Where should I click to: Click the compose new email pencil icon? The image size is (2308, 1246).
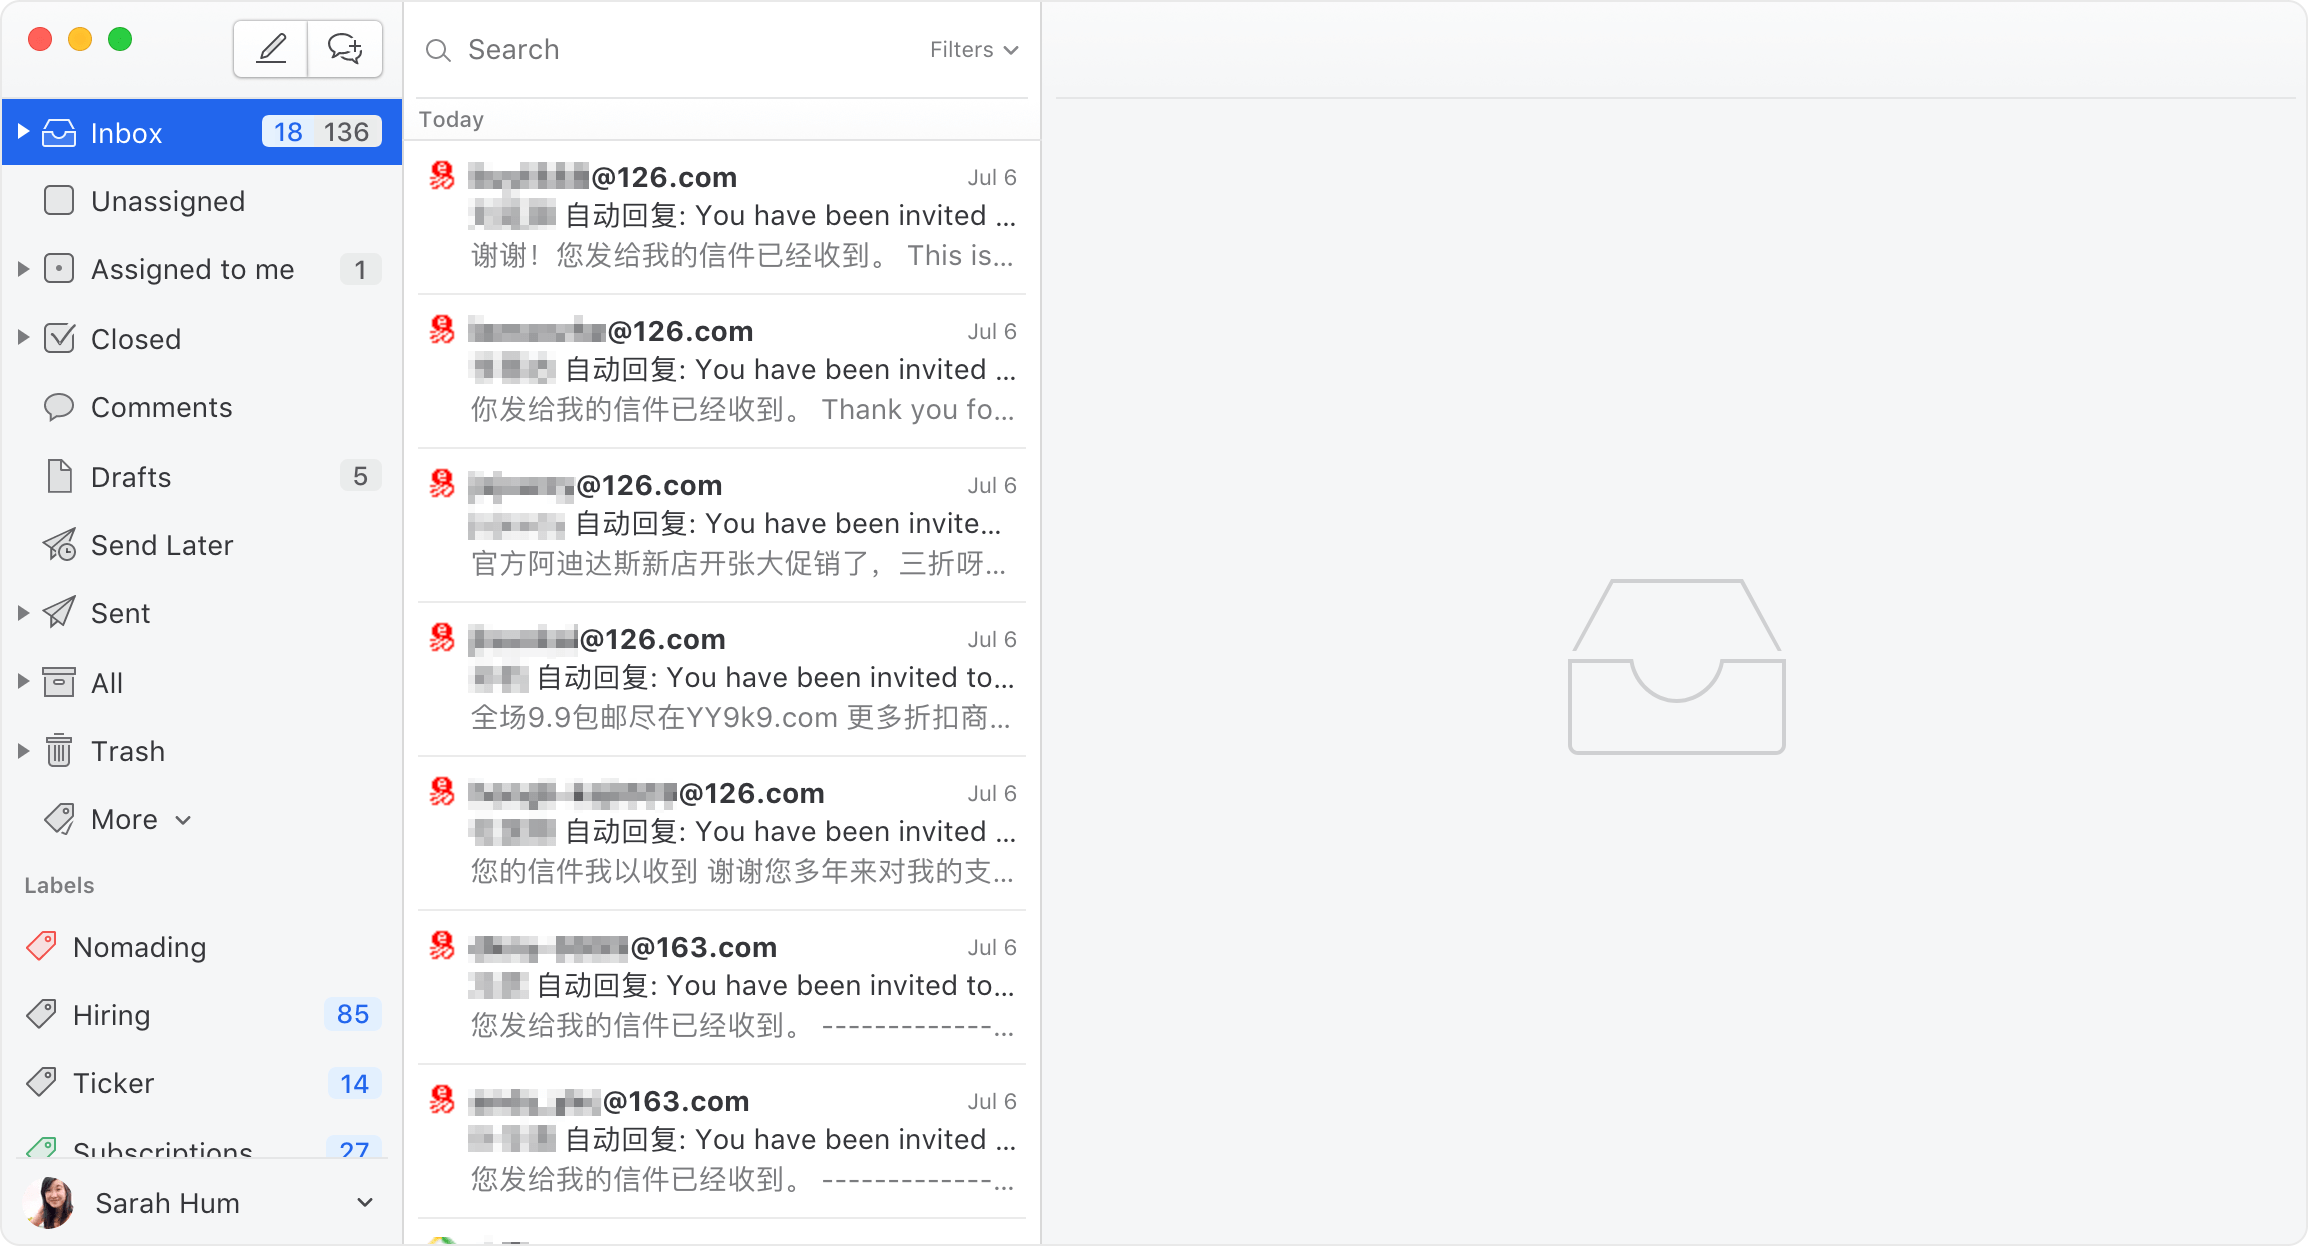click(x=271, y=49)
